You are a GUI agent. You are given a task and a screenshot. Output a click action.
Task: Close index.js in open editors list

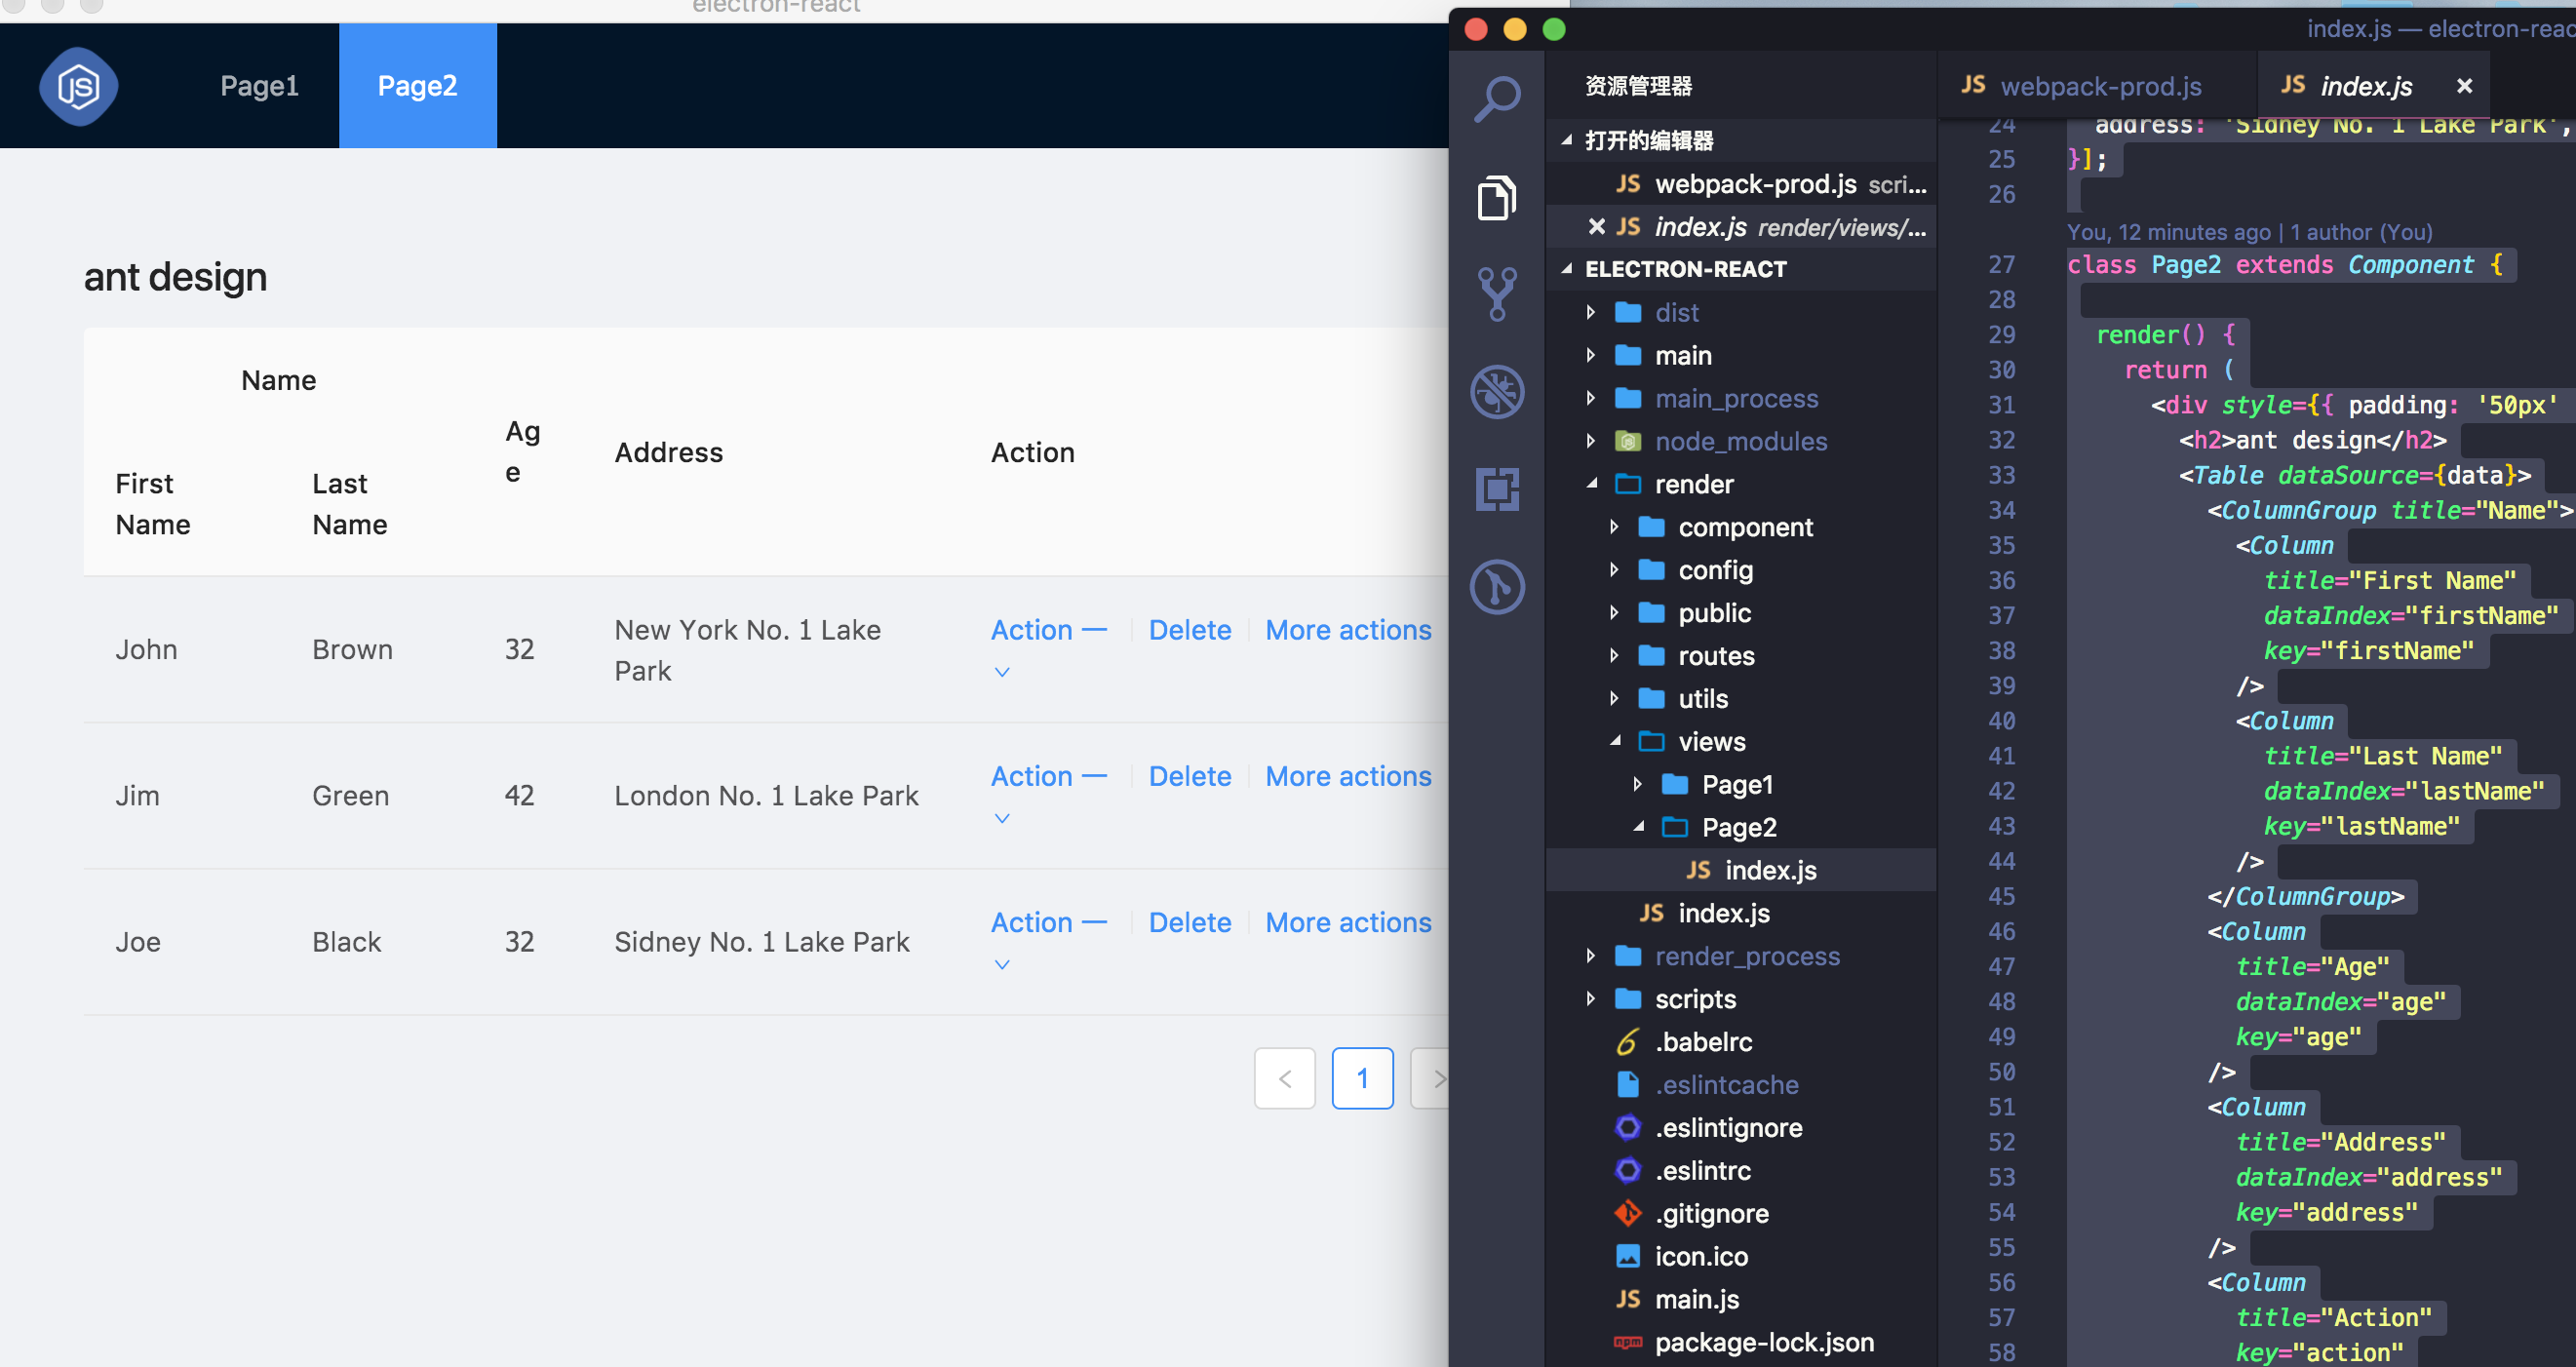pos(1596,227)
